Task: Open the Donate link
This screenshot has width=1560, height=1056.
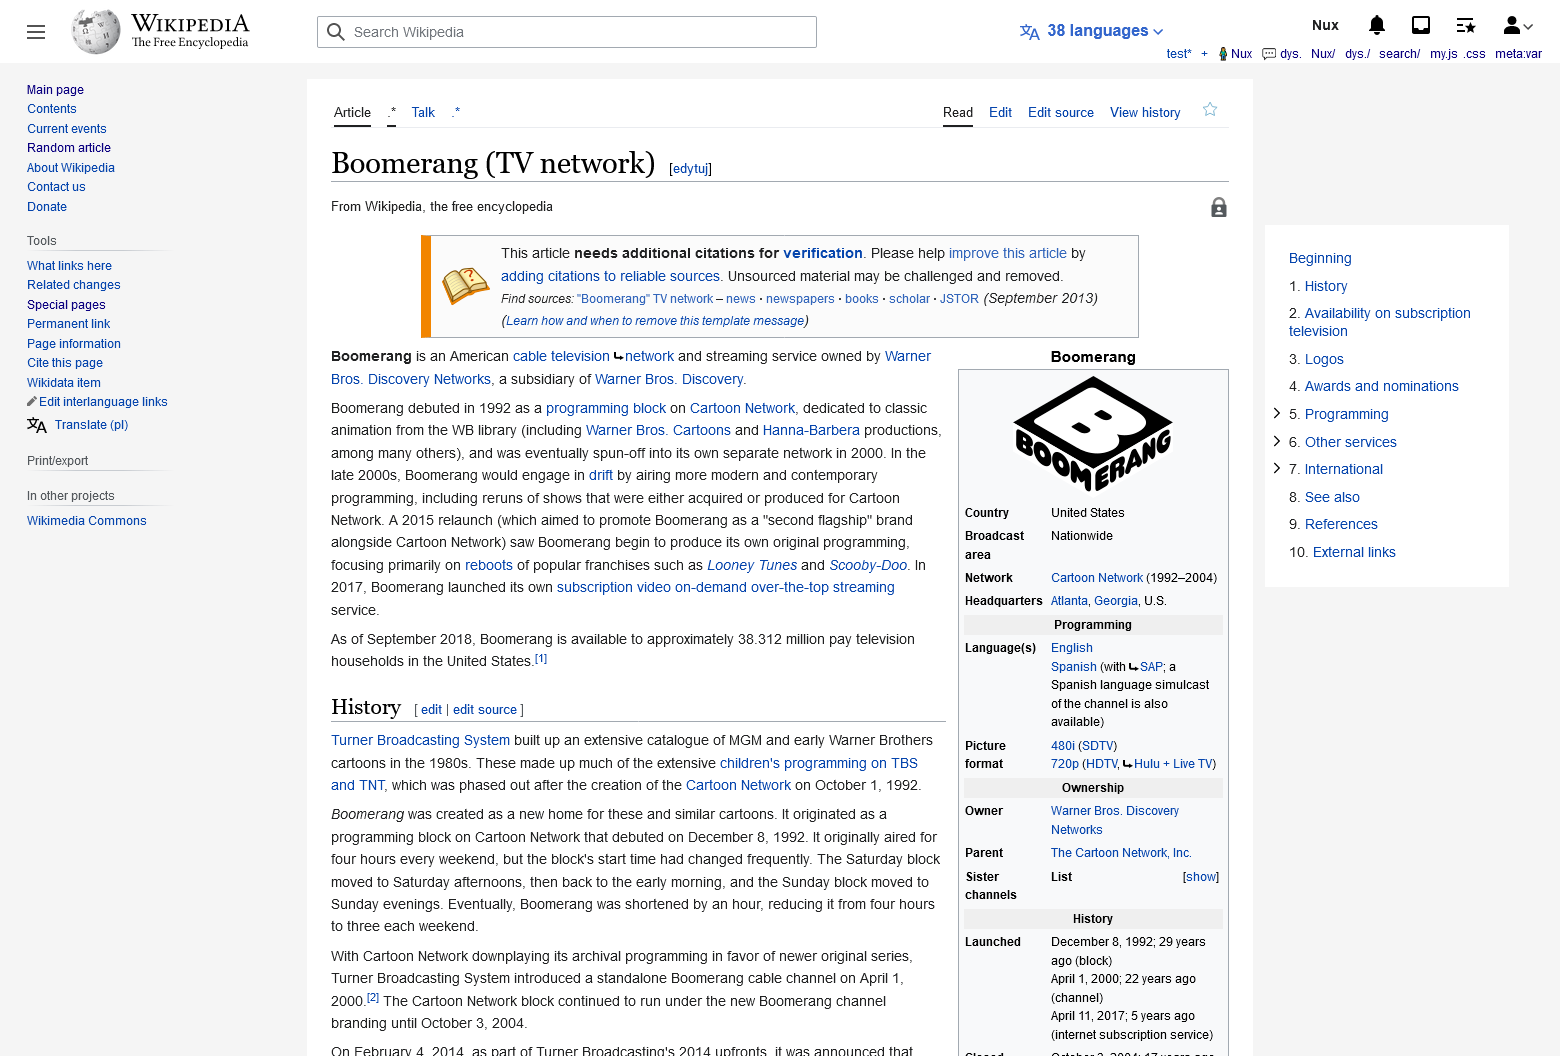Action: tap(47, 207)
